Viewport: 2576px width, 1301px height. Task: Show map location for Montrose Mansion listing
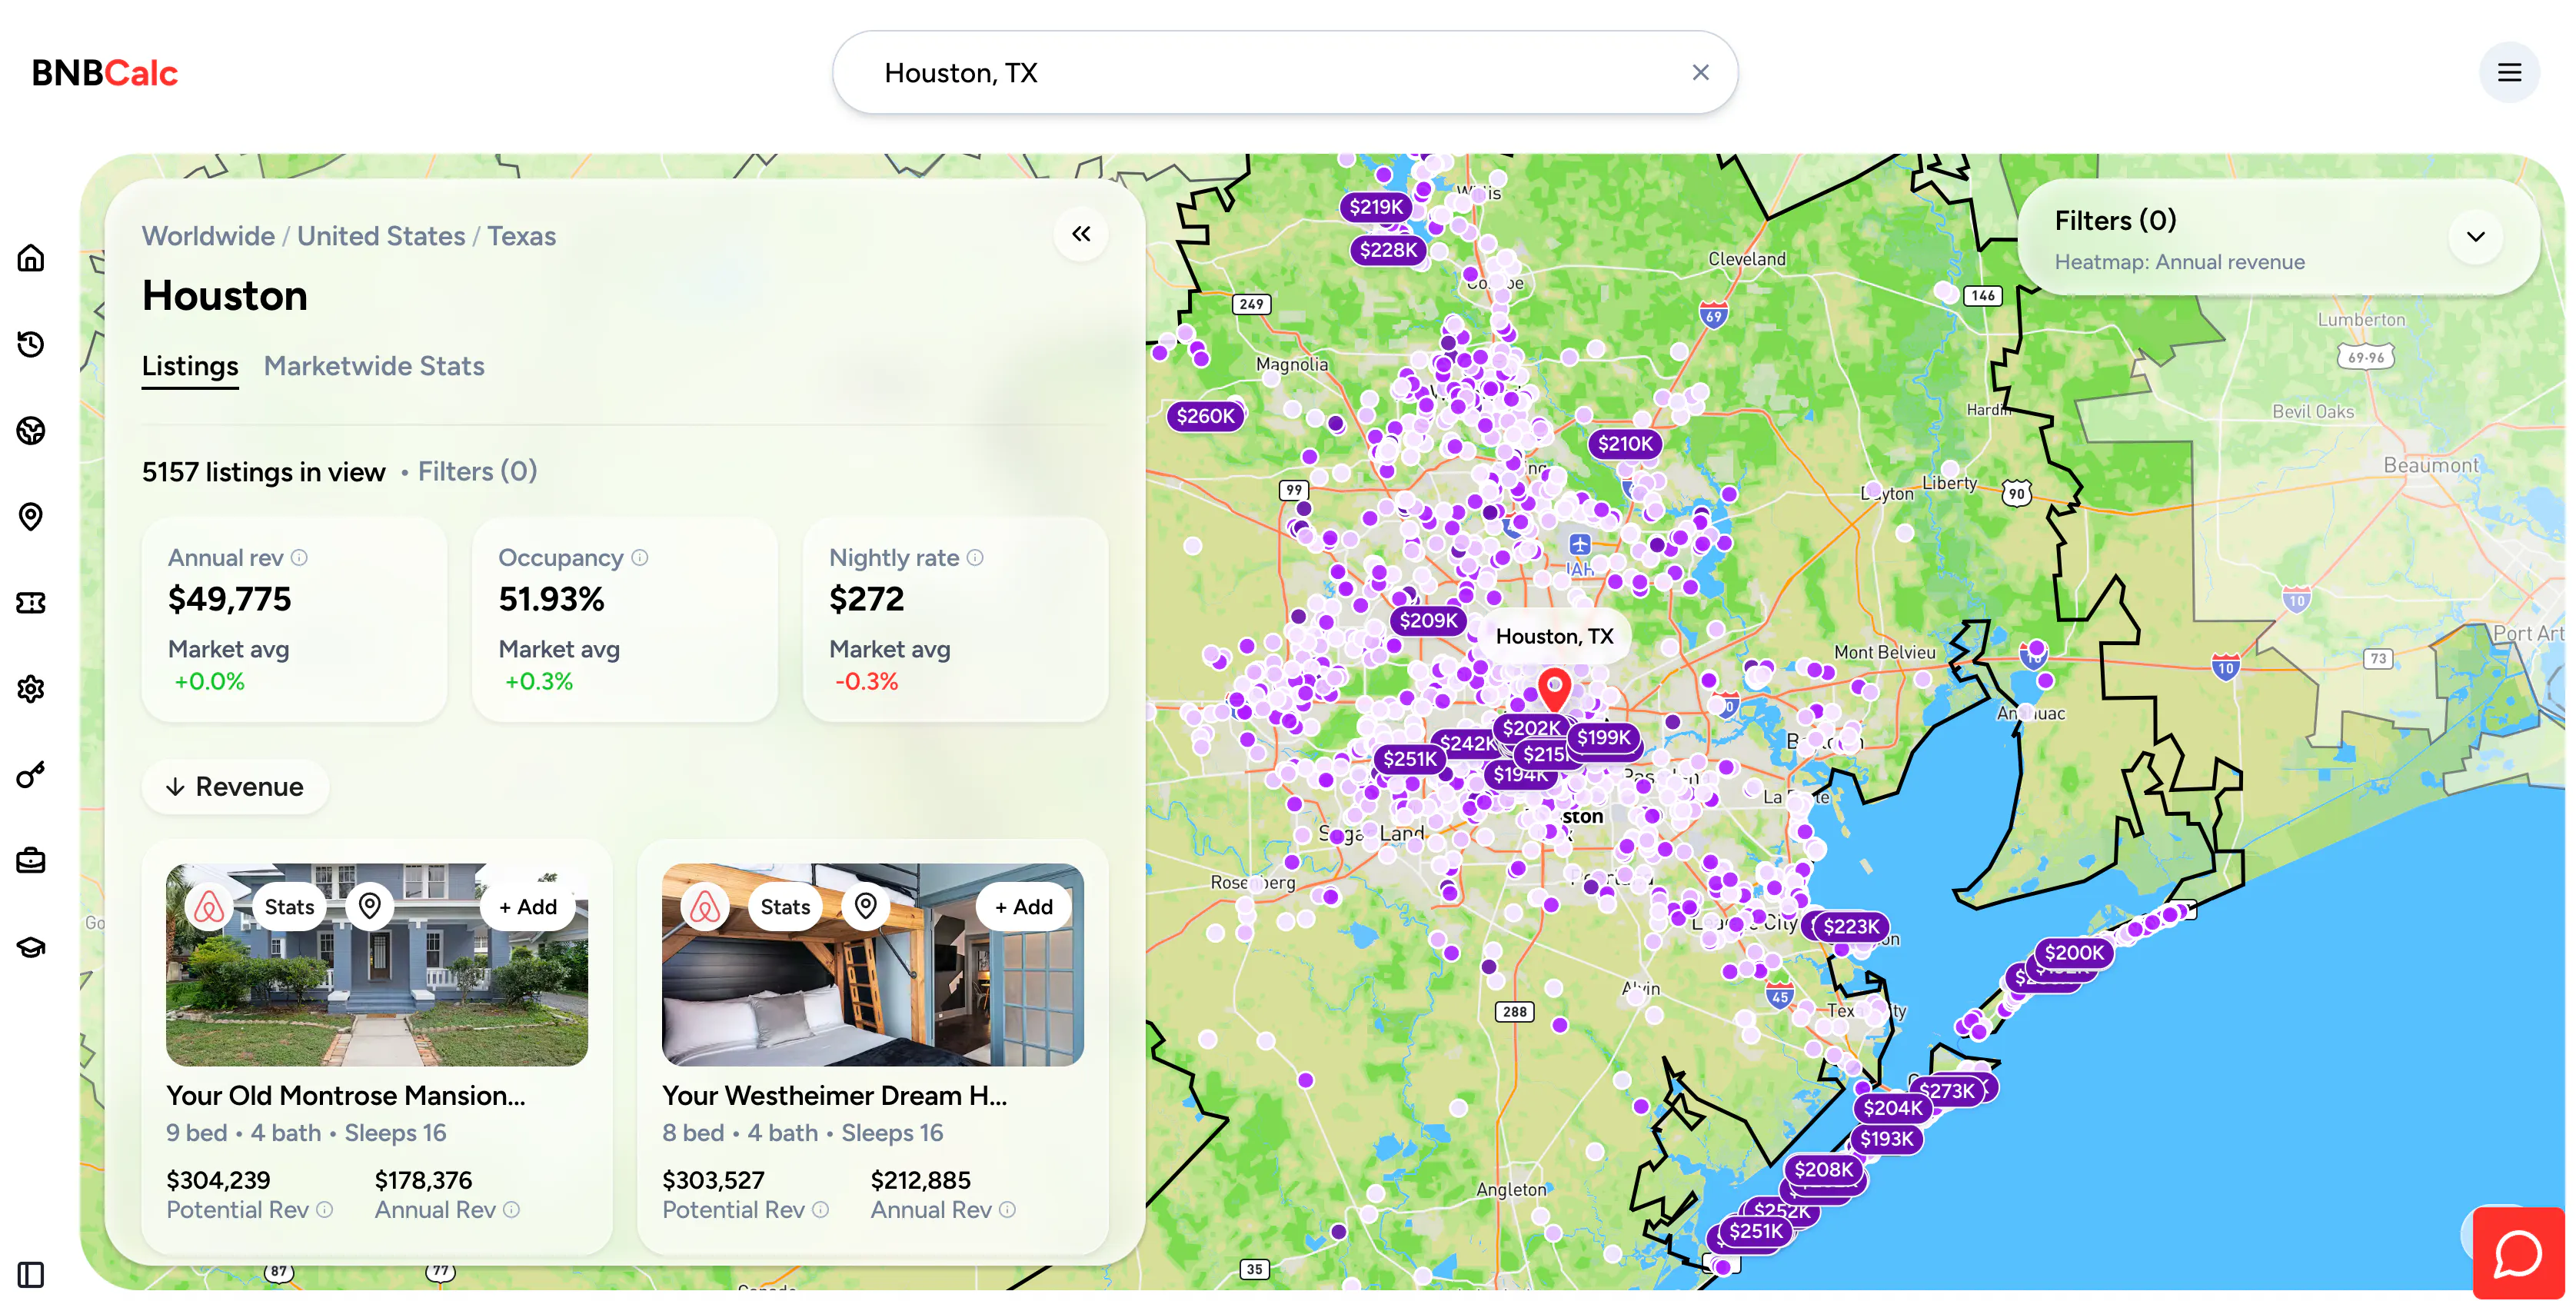(x=370, y=907)
